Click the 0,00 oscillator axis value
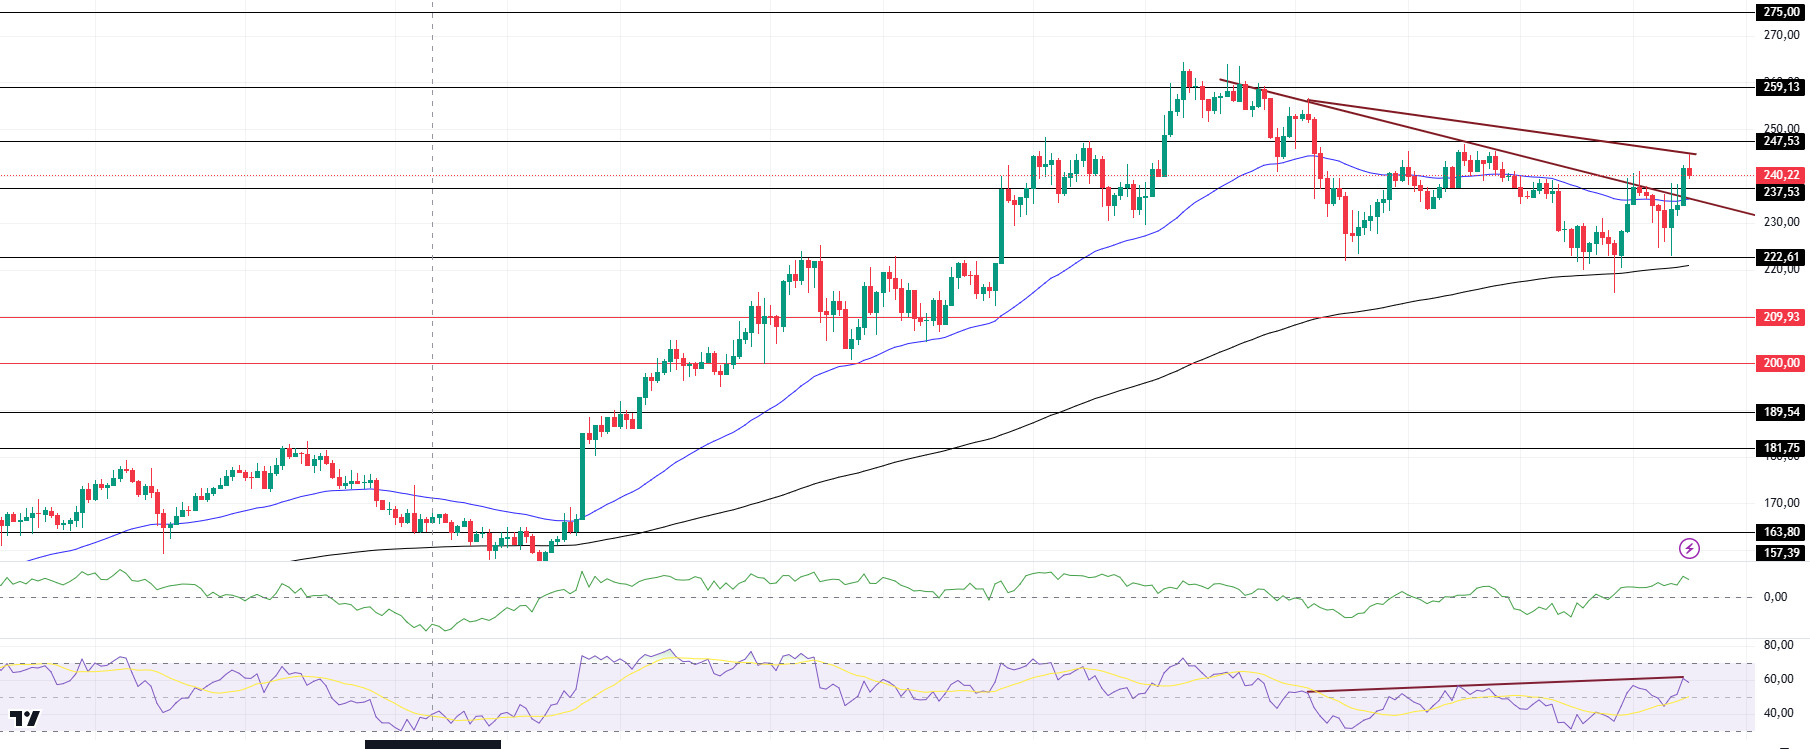Screen dimensions: 1810x749 click(x=1775, y=597)
